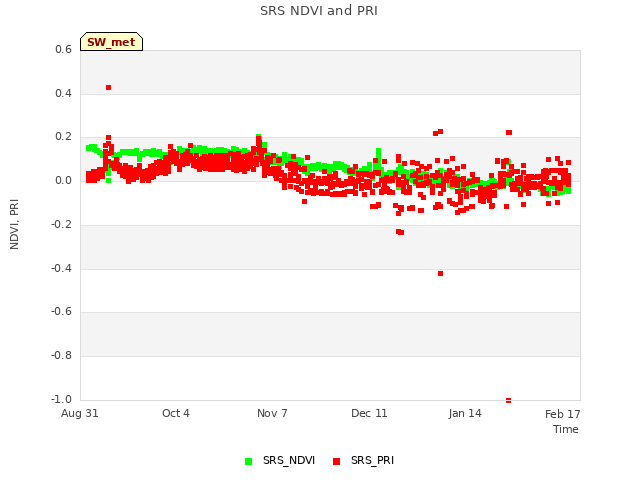Click the Feb 17 x-axis label
This screenshot has height=480, width=640.
click(x=562, y=414)
